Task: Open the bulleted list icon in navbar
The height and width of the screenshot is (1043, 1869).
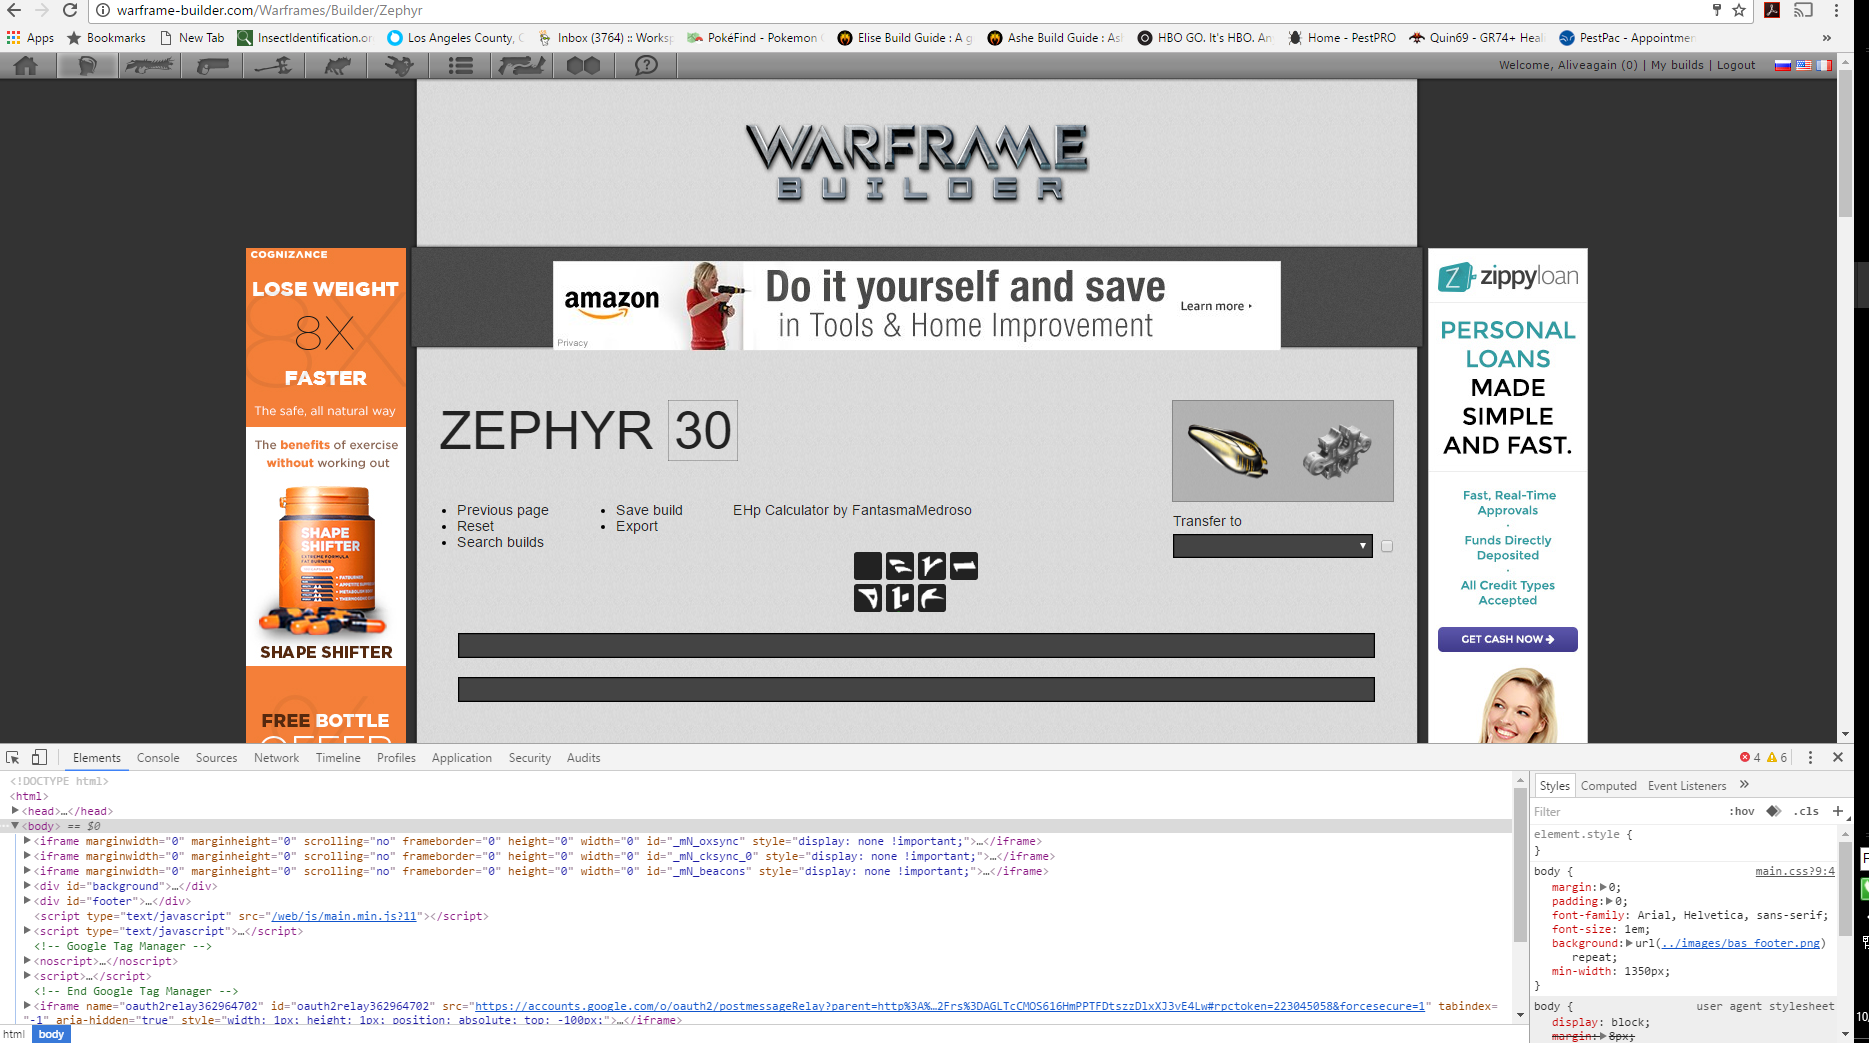Action: pyautogui.click(x=460, y=66)
